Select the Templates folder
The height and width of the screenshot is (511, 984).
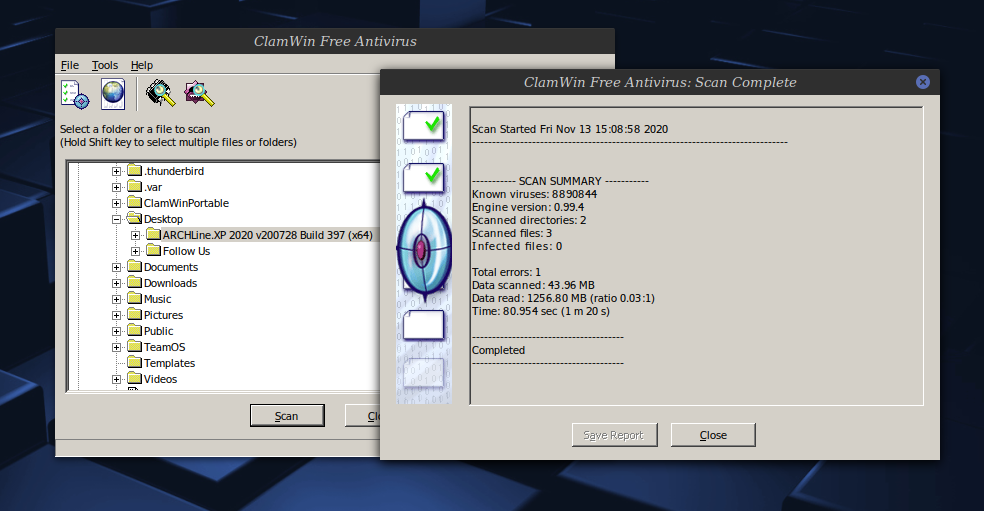[x=169, y=363]
